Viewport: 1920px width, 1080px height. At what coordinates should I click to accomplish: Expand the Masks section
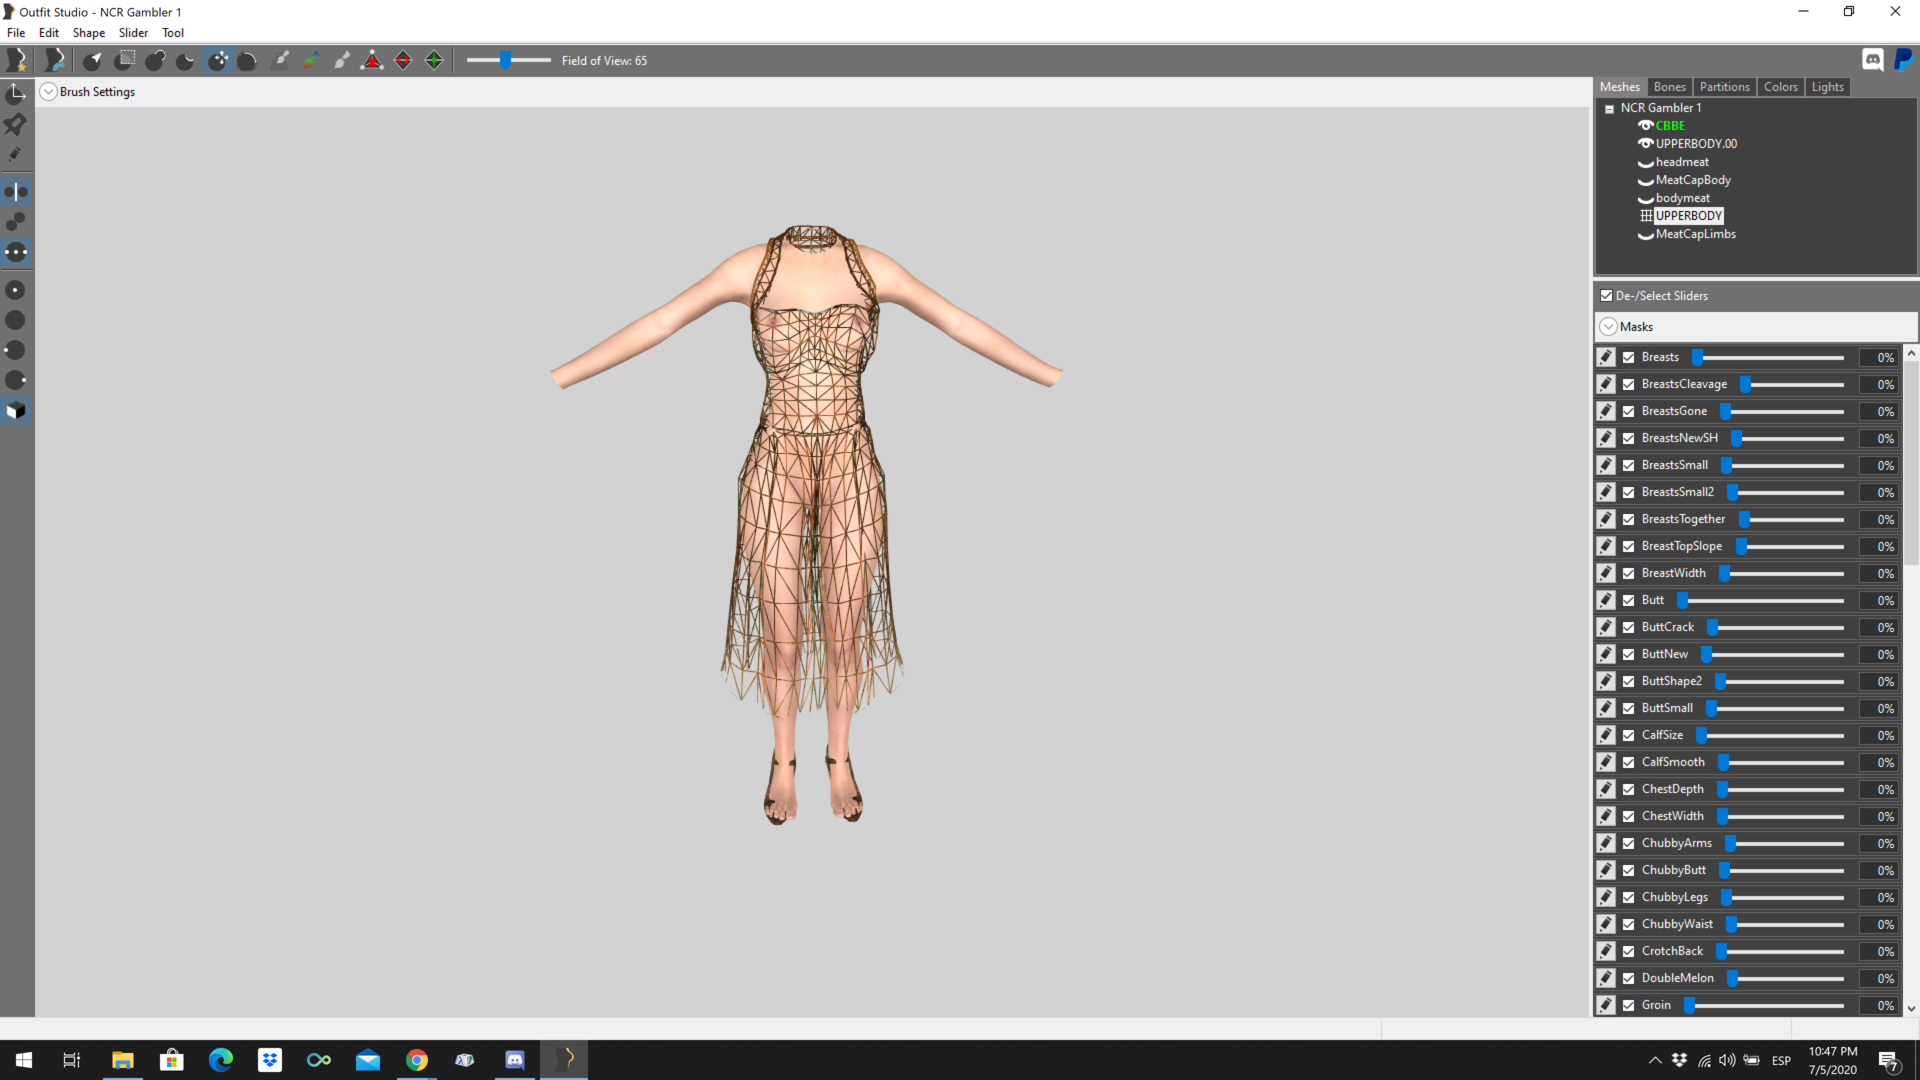pos(1608,327)
